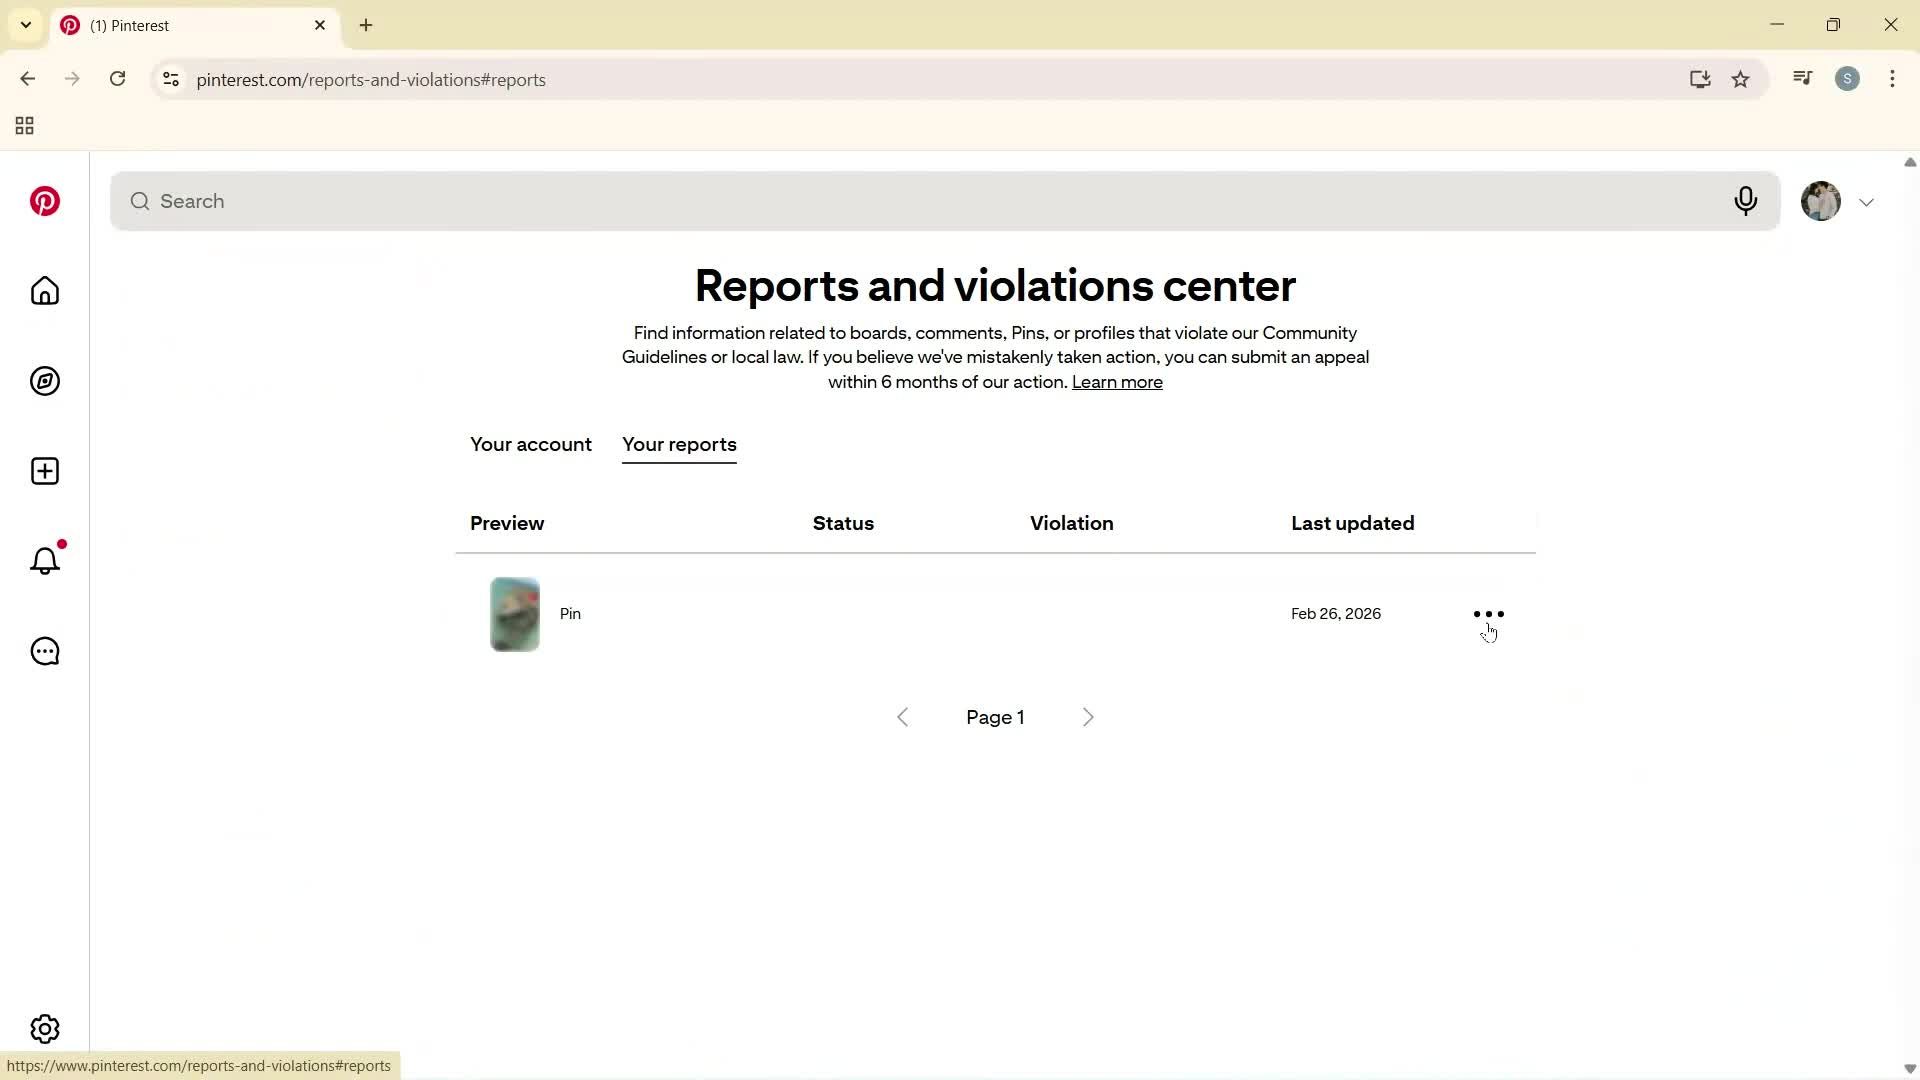This screenshot has height=1080, width=1920.
Task: Expand the browser tab search chevron
Action: coord(26,25)
